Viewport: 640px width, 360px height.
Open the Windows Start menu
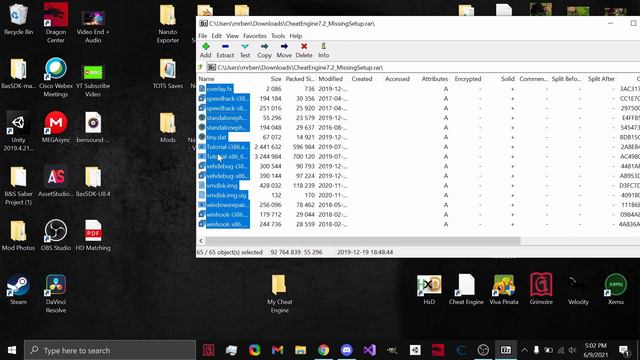coord(12,350)
